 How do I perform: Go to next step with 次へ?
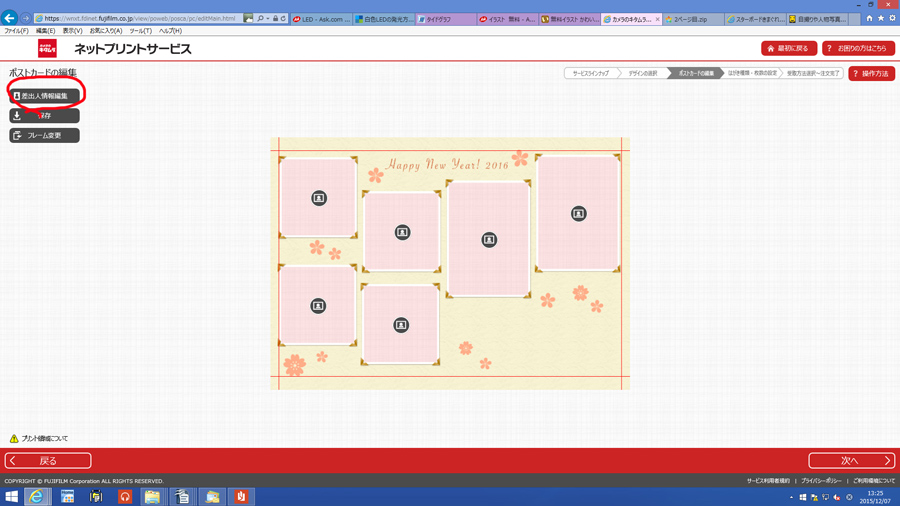pyautogui.click(x=851, y=461)
